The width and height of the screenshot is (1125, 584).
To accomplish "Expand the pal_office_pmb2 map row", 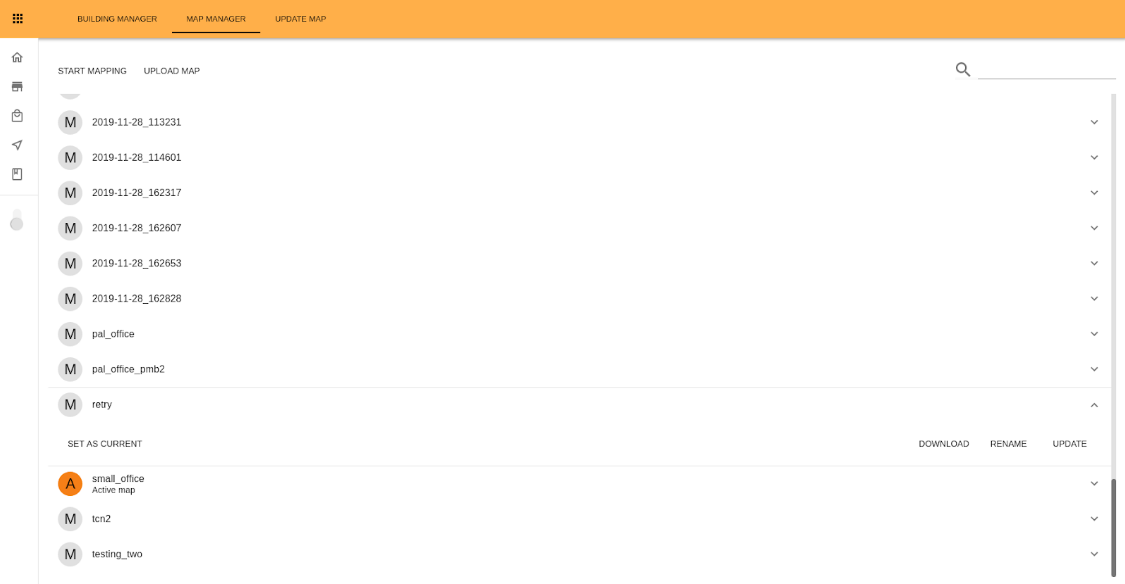I will [1094, 369].
